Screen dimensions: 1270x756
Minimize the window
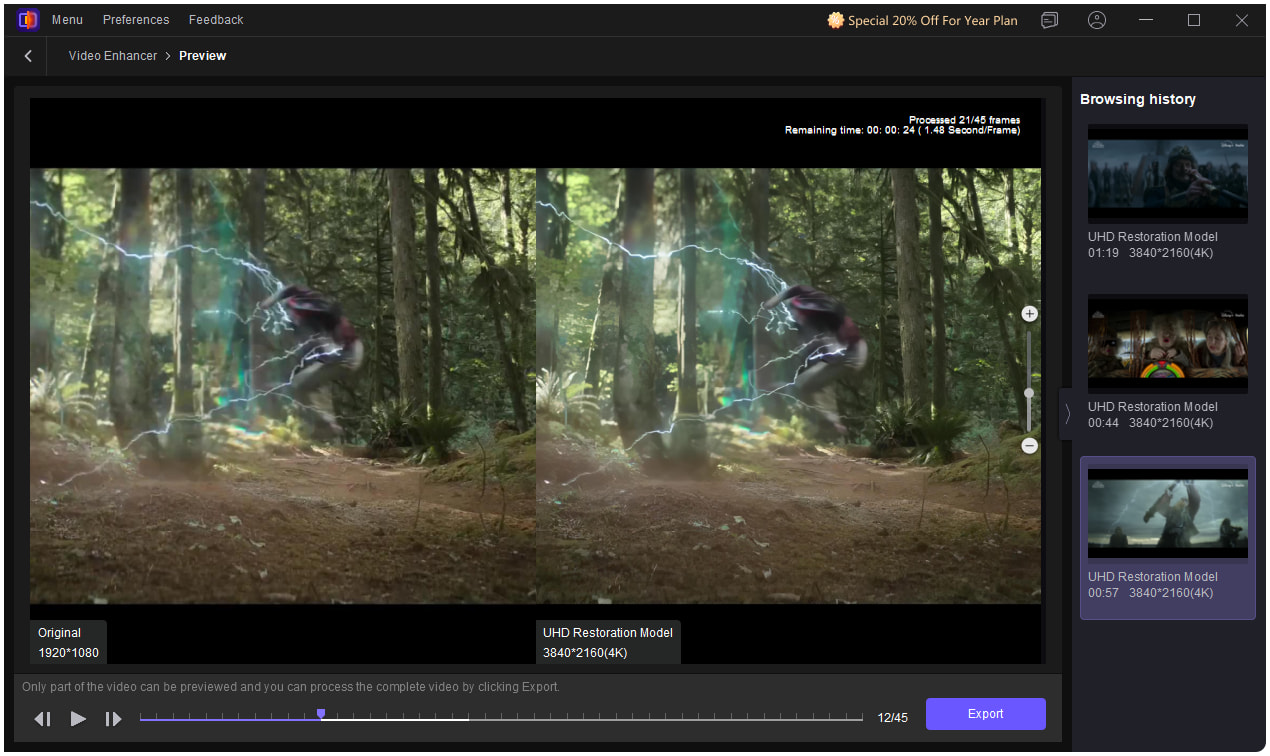point(1146,20)
